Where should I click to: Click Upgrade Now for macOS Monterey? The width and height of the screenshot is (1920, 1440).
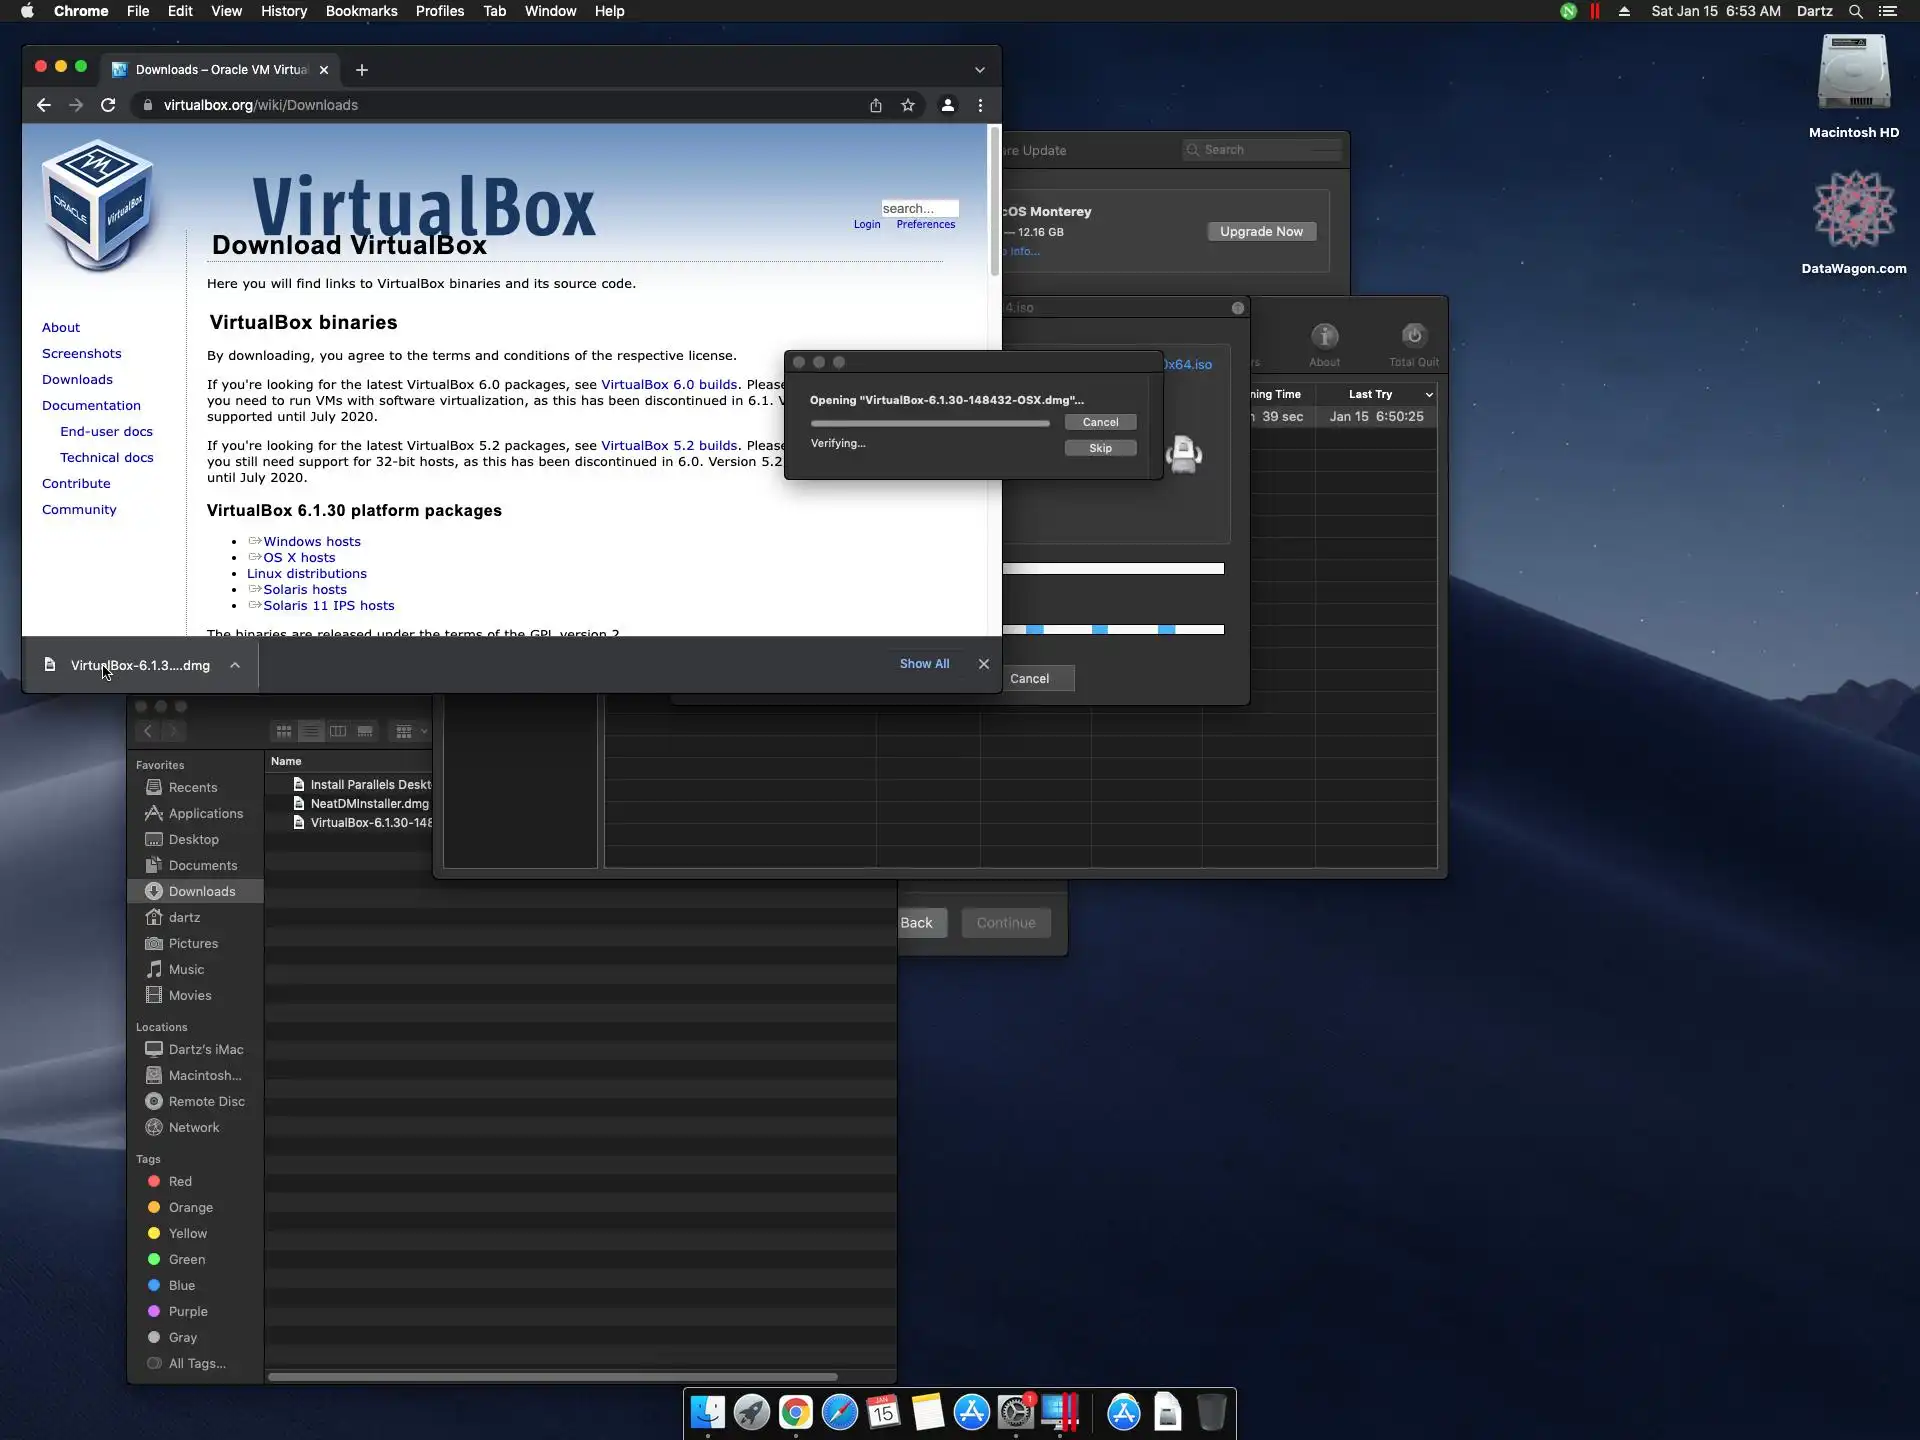coord(1261,231)
